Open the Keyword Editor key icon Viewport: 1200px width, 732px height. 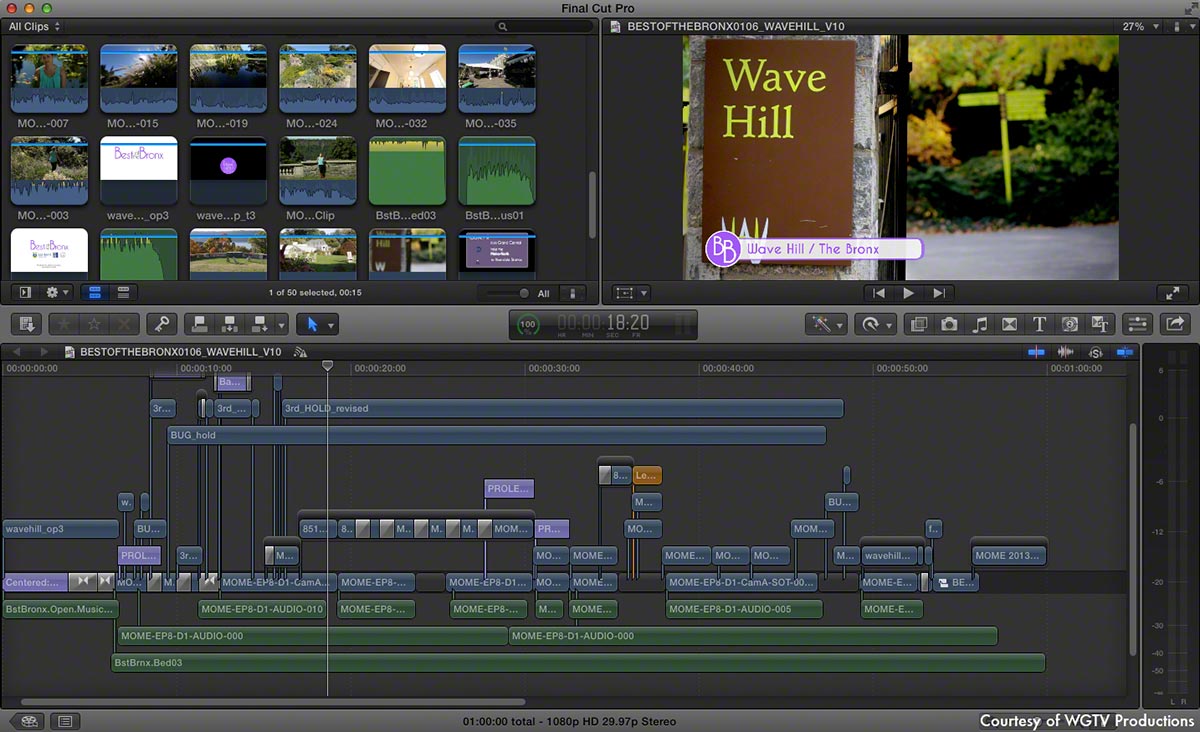pos(161,324)
